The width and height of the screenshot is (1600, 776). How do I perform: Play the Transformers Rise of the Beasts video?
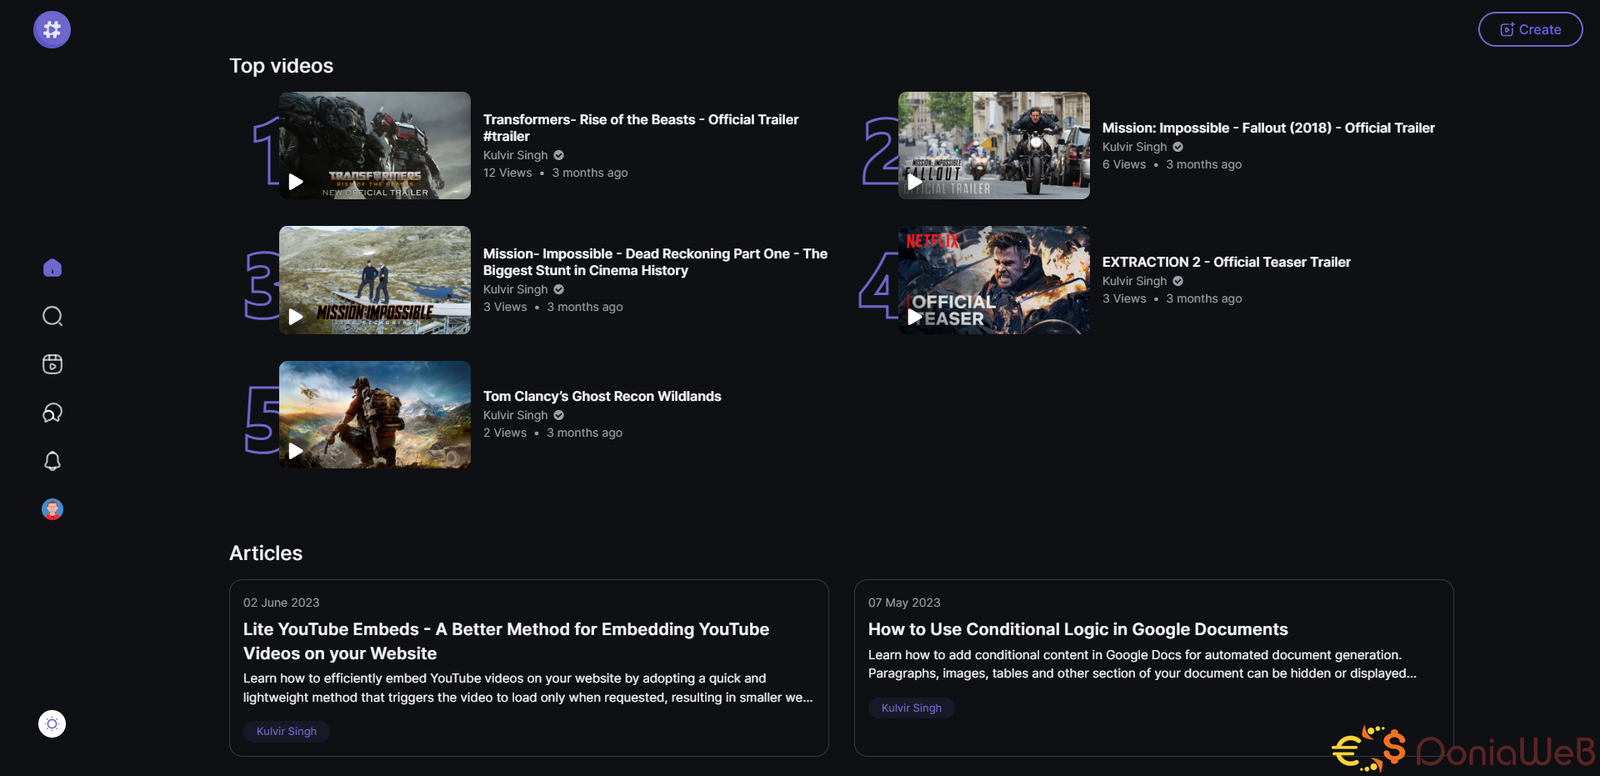[x=296, y=182]
